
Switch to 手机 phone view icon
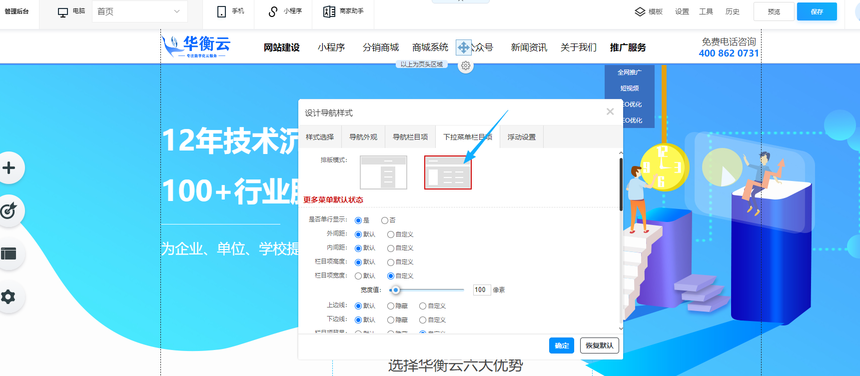(x=222, y=12)
